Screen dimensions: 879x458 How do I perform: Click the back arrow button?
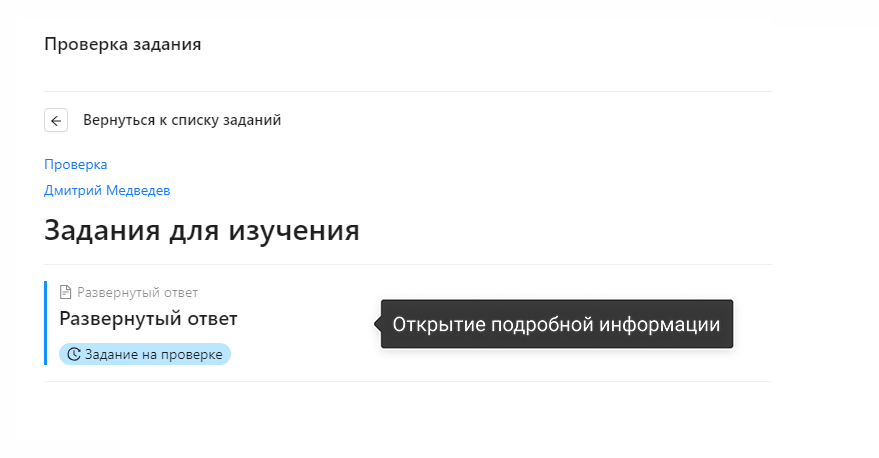tap(56, 120)
